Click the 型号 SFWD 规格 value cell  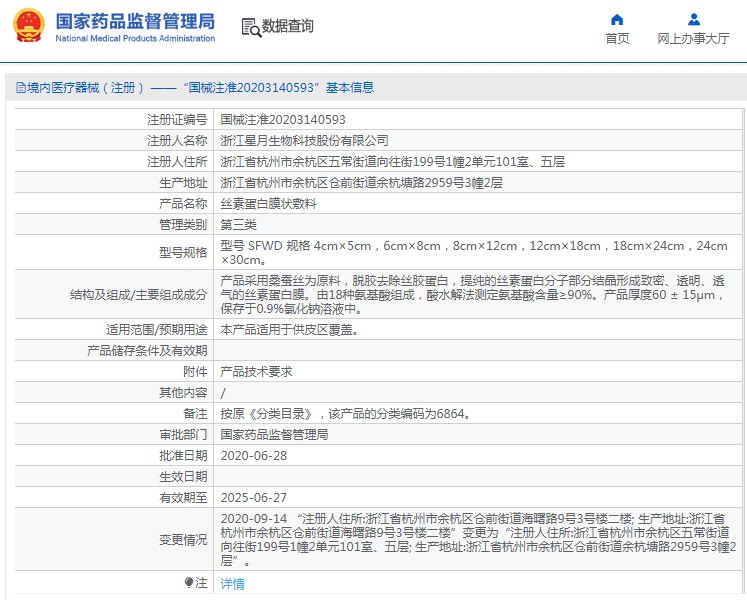[474, 253]
